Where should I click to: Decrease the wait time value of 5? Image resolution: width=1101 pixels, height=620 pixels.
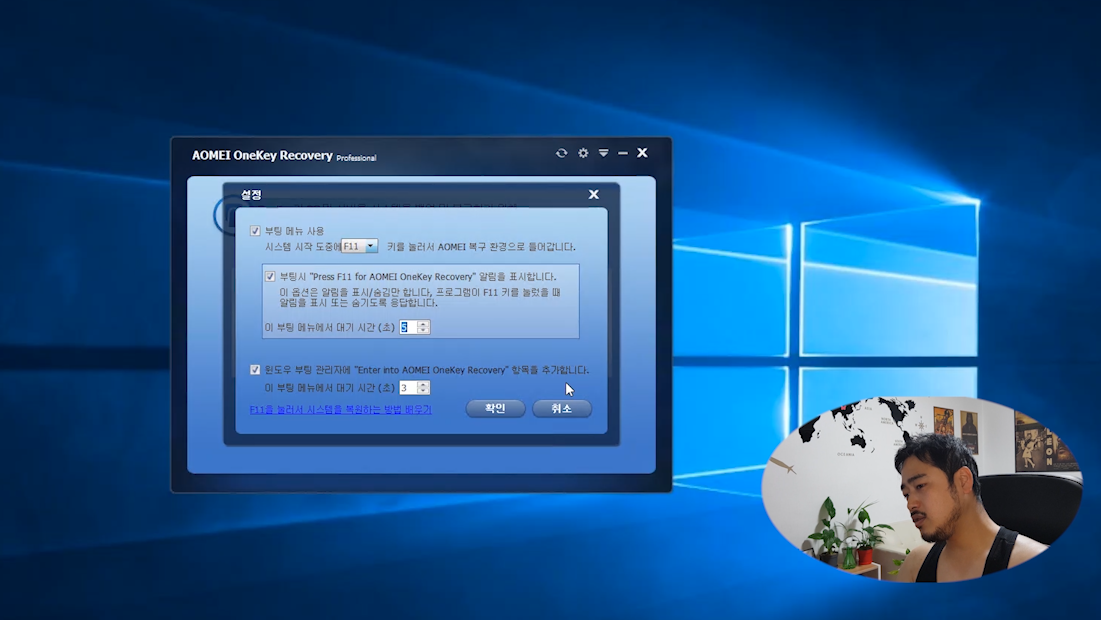click(x=423, y=330)
